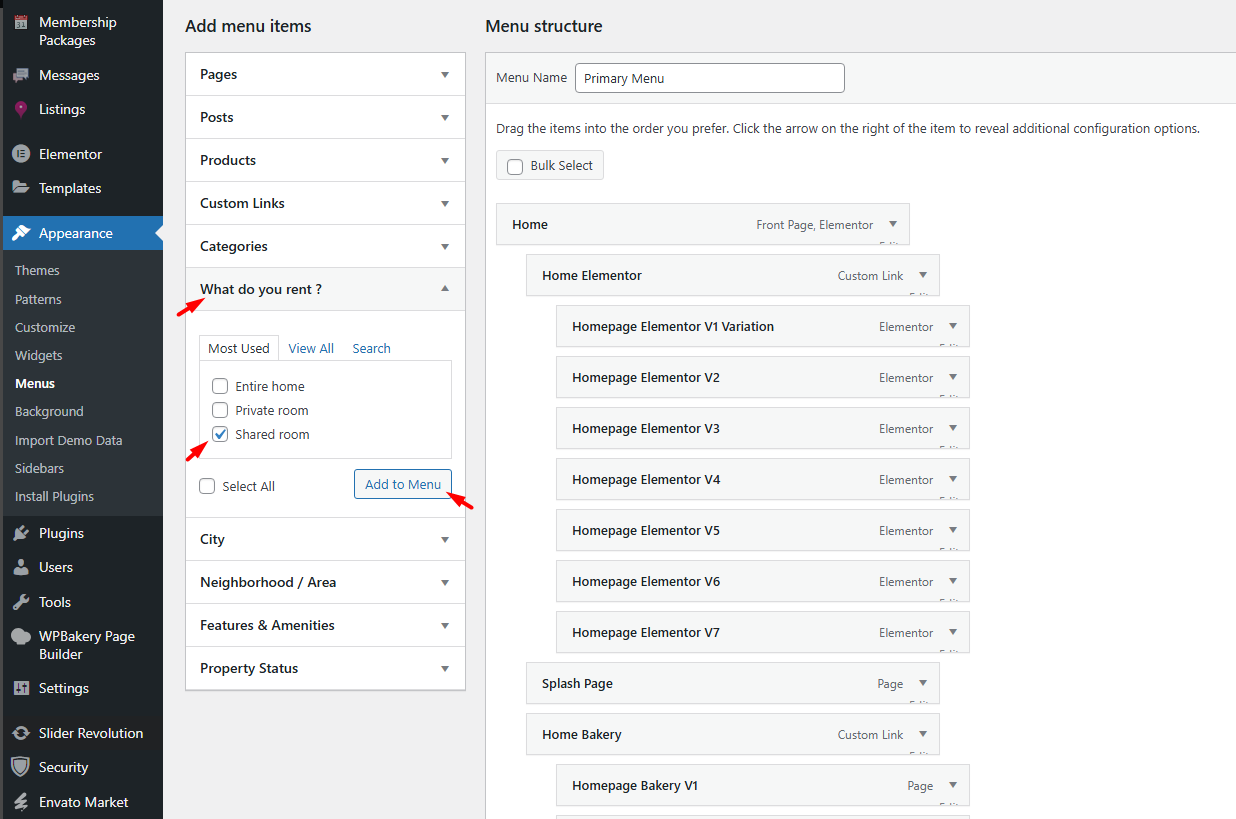
Task: Open Slider Revolution via its icon
Action: pyautogui.click(x=21, y=733)
